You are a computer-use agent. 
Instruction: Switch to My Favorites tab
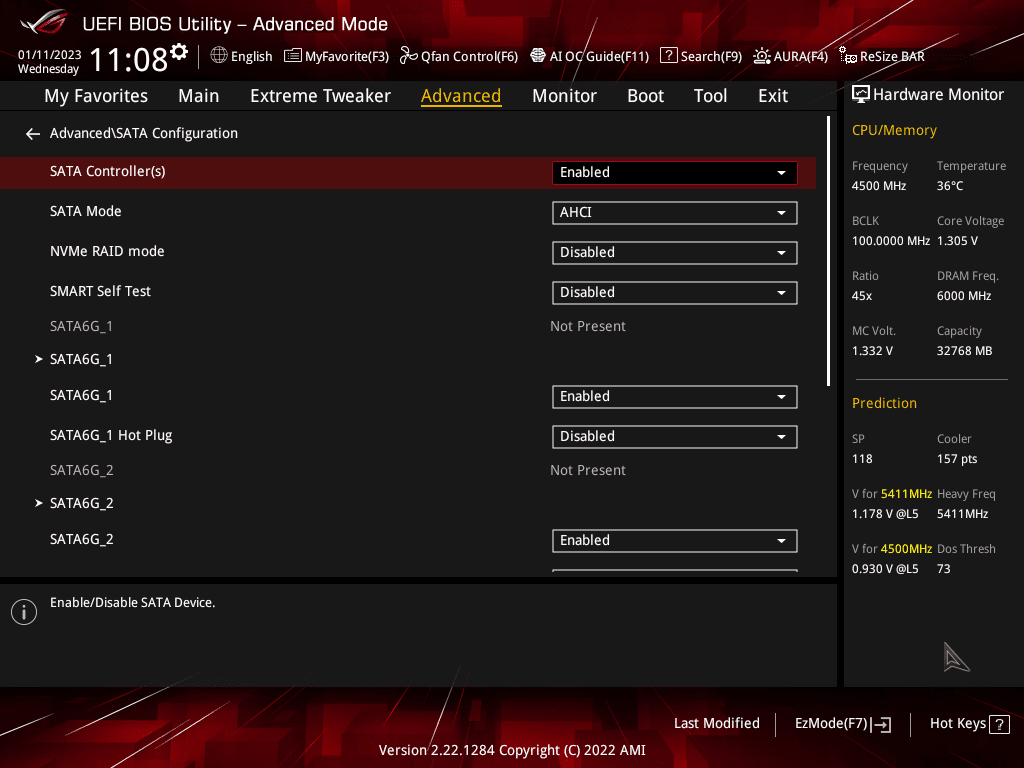(x=96, y=96)
